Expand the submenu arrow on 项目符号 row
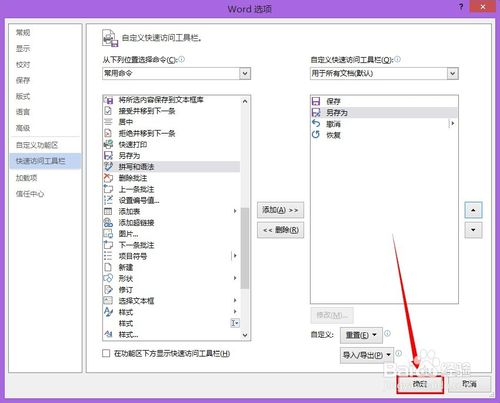 coord(235,256)
